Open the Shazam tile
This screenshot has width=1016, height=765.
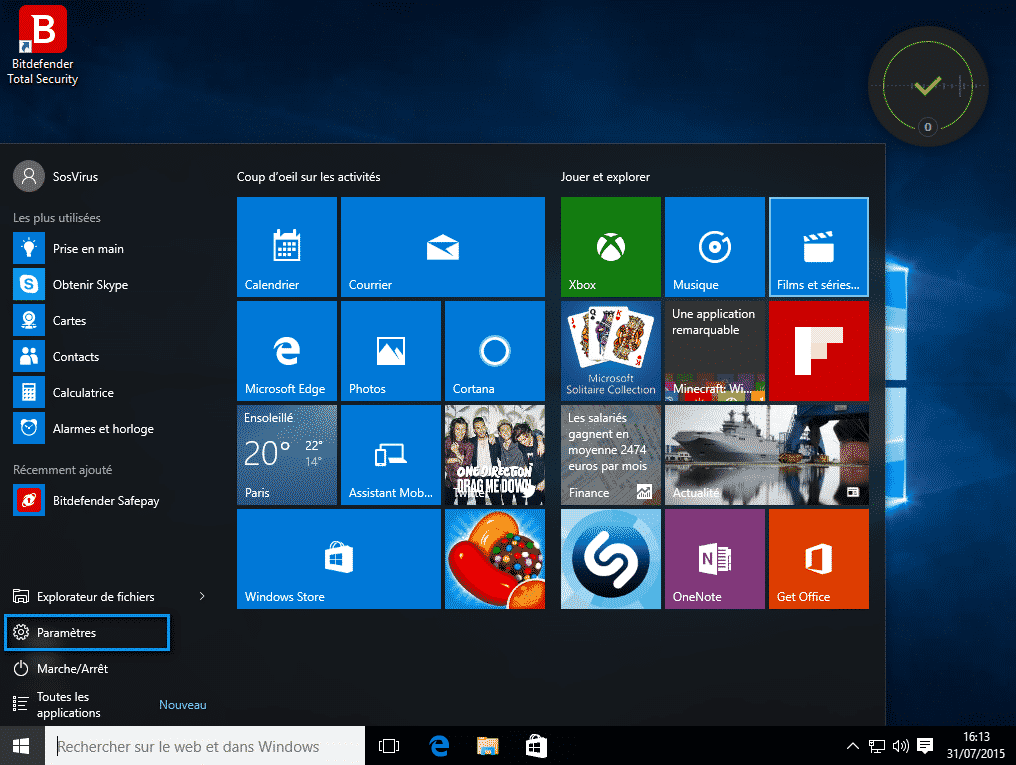click(x=610, y=559)
